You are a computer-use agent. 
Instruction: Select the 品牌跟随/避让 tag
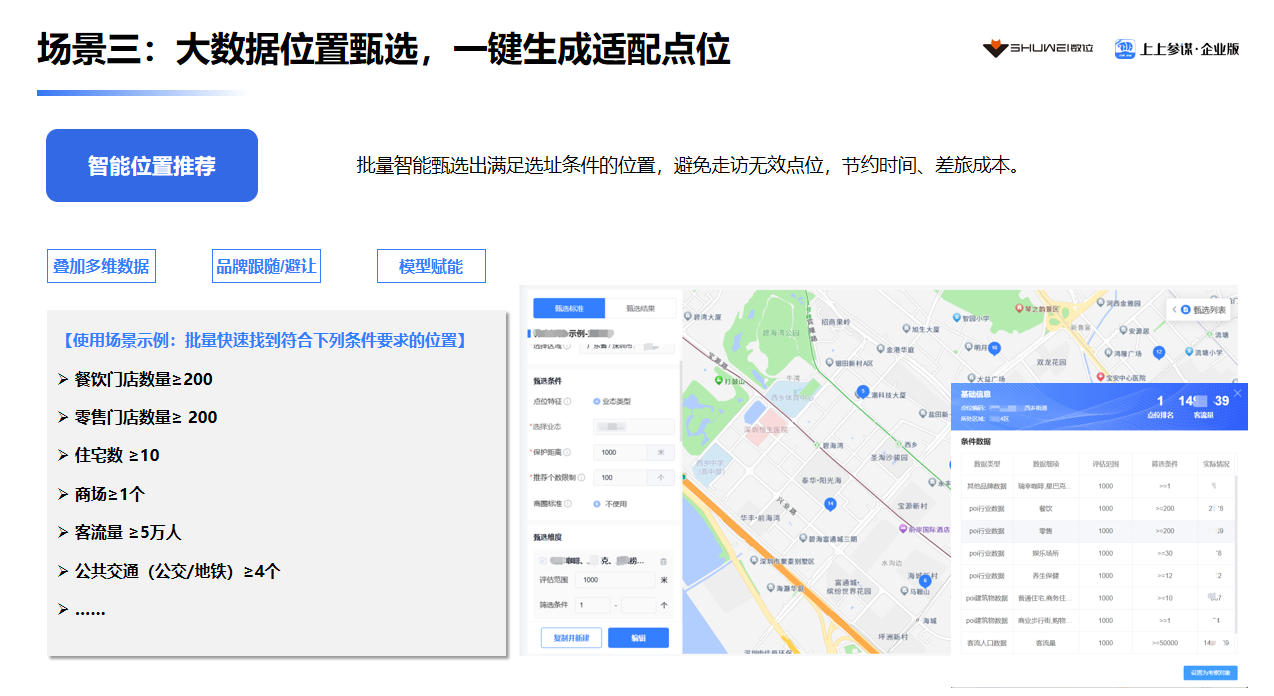266,266
